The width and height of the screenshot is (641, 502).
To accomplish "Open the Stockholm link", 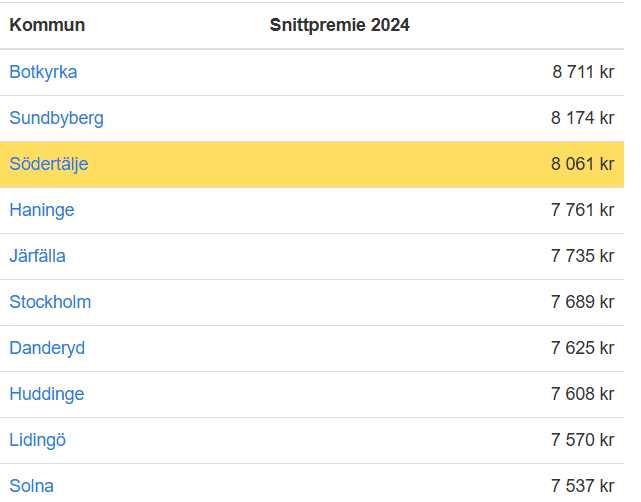I will tap(50, 302).
